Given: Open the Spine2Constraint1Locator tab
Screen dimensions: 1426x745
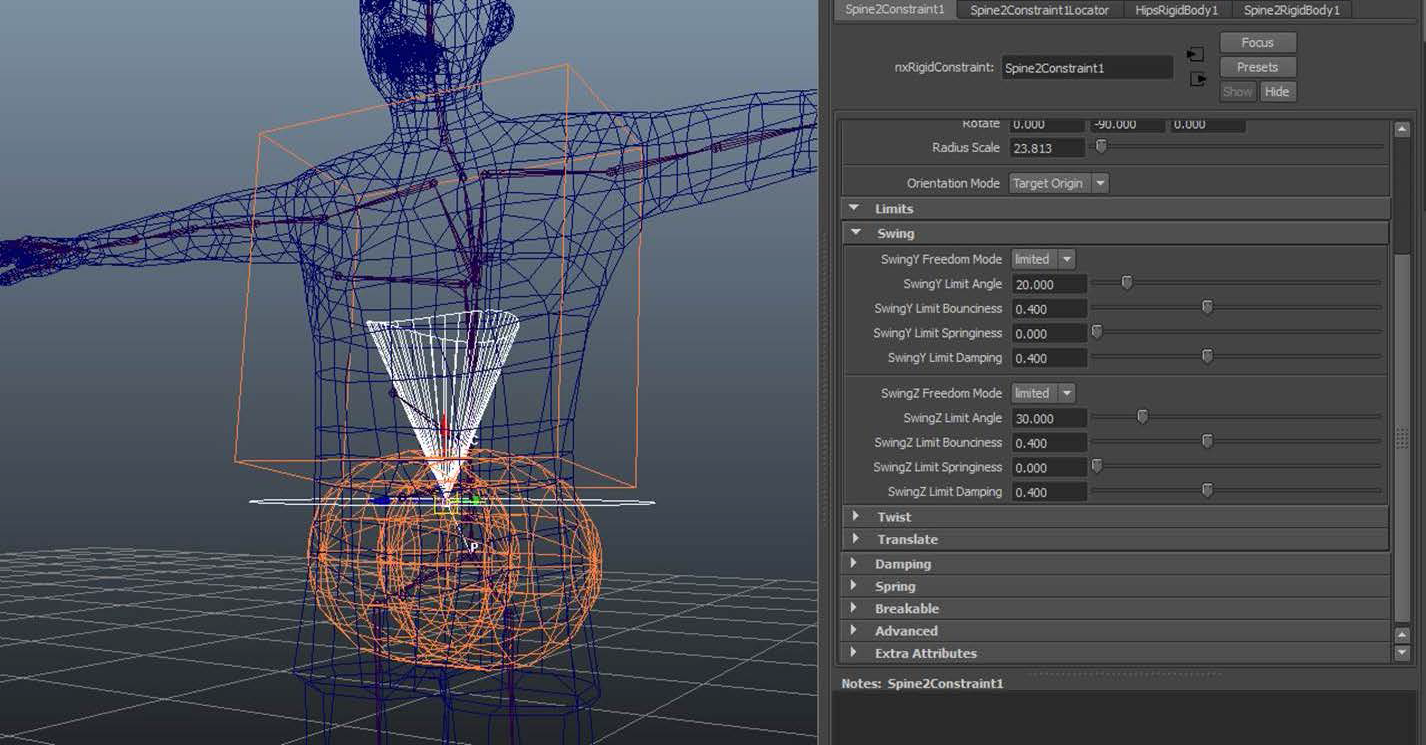Looking at the screenshot, I should coord(1039,10).
